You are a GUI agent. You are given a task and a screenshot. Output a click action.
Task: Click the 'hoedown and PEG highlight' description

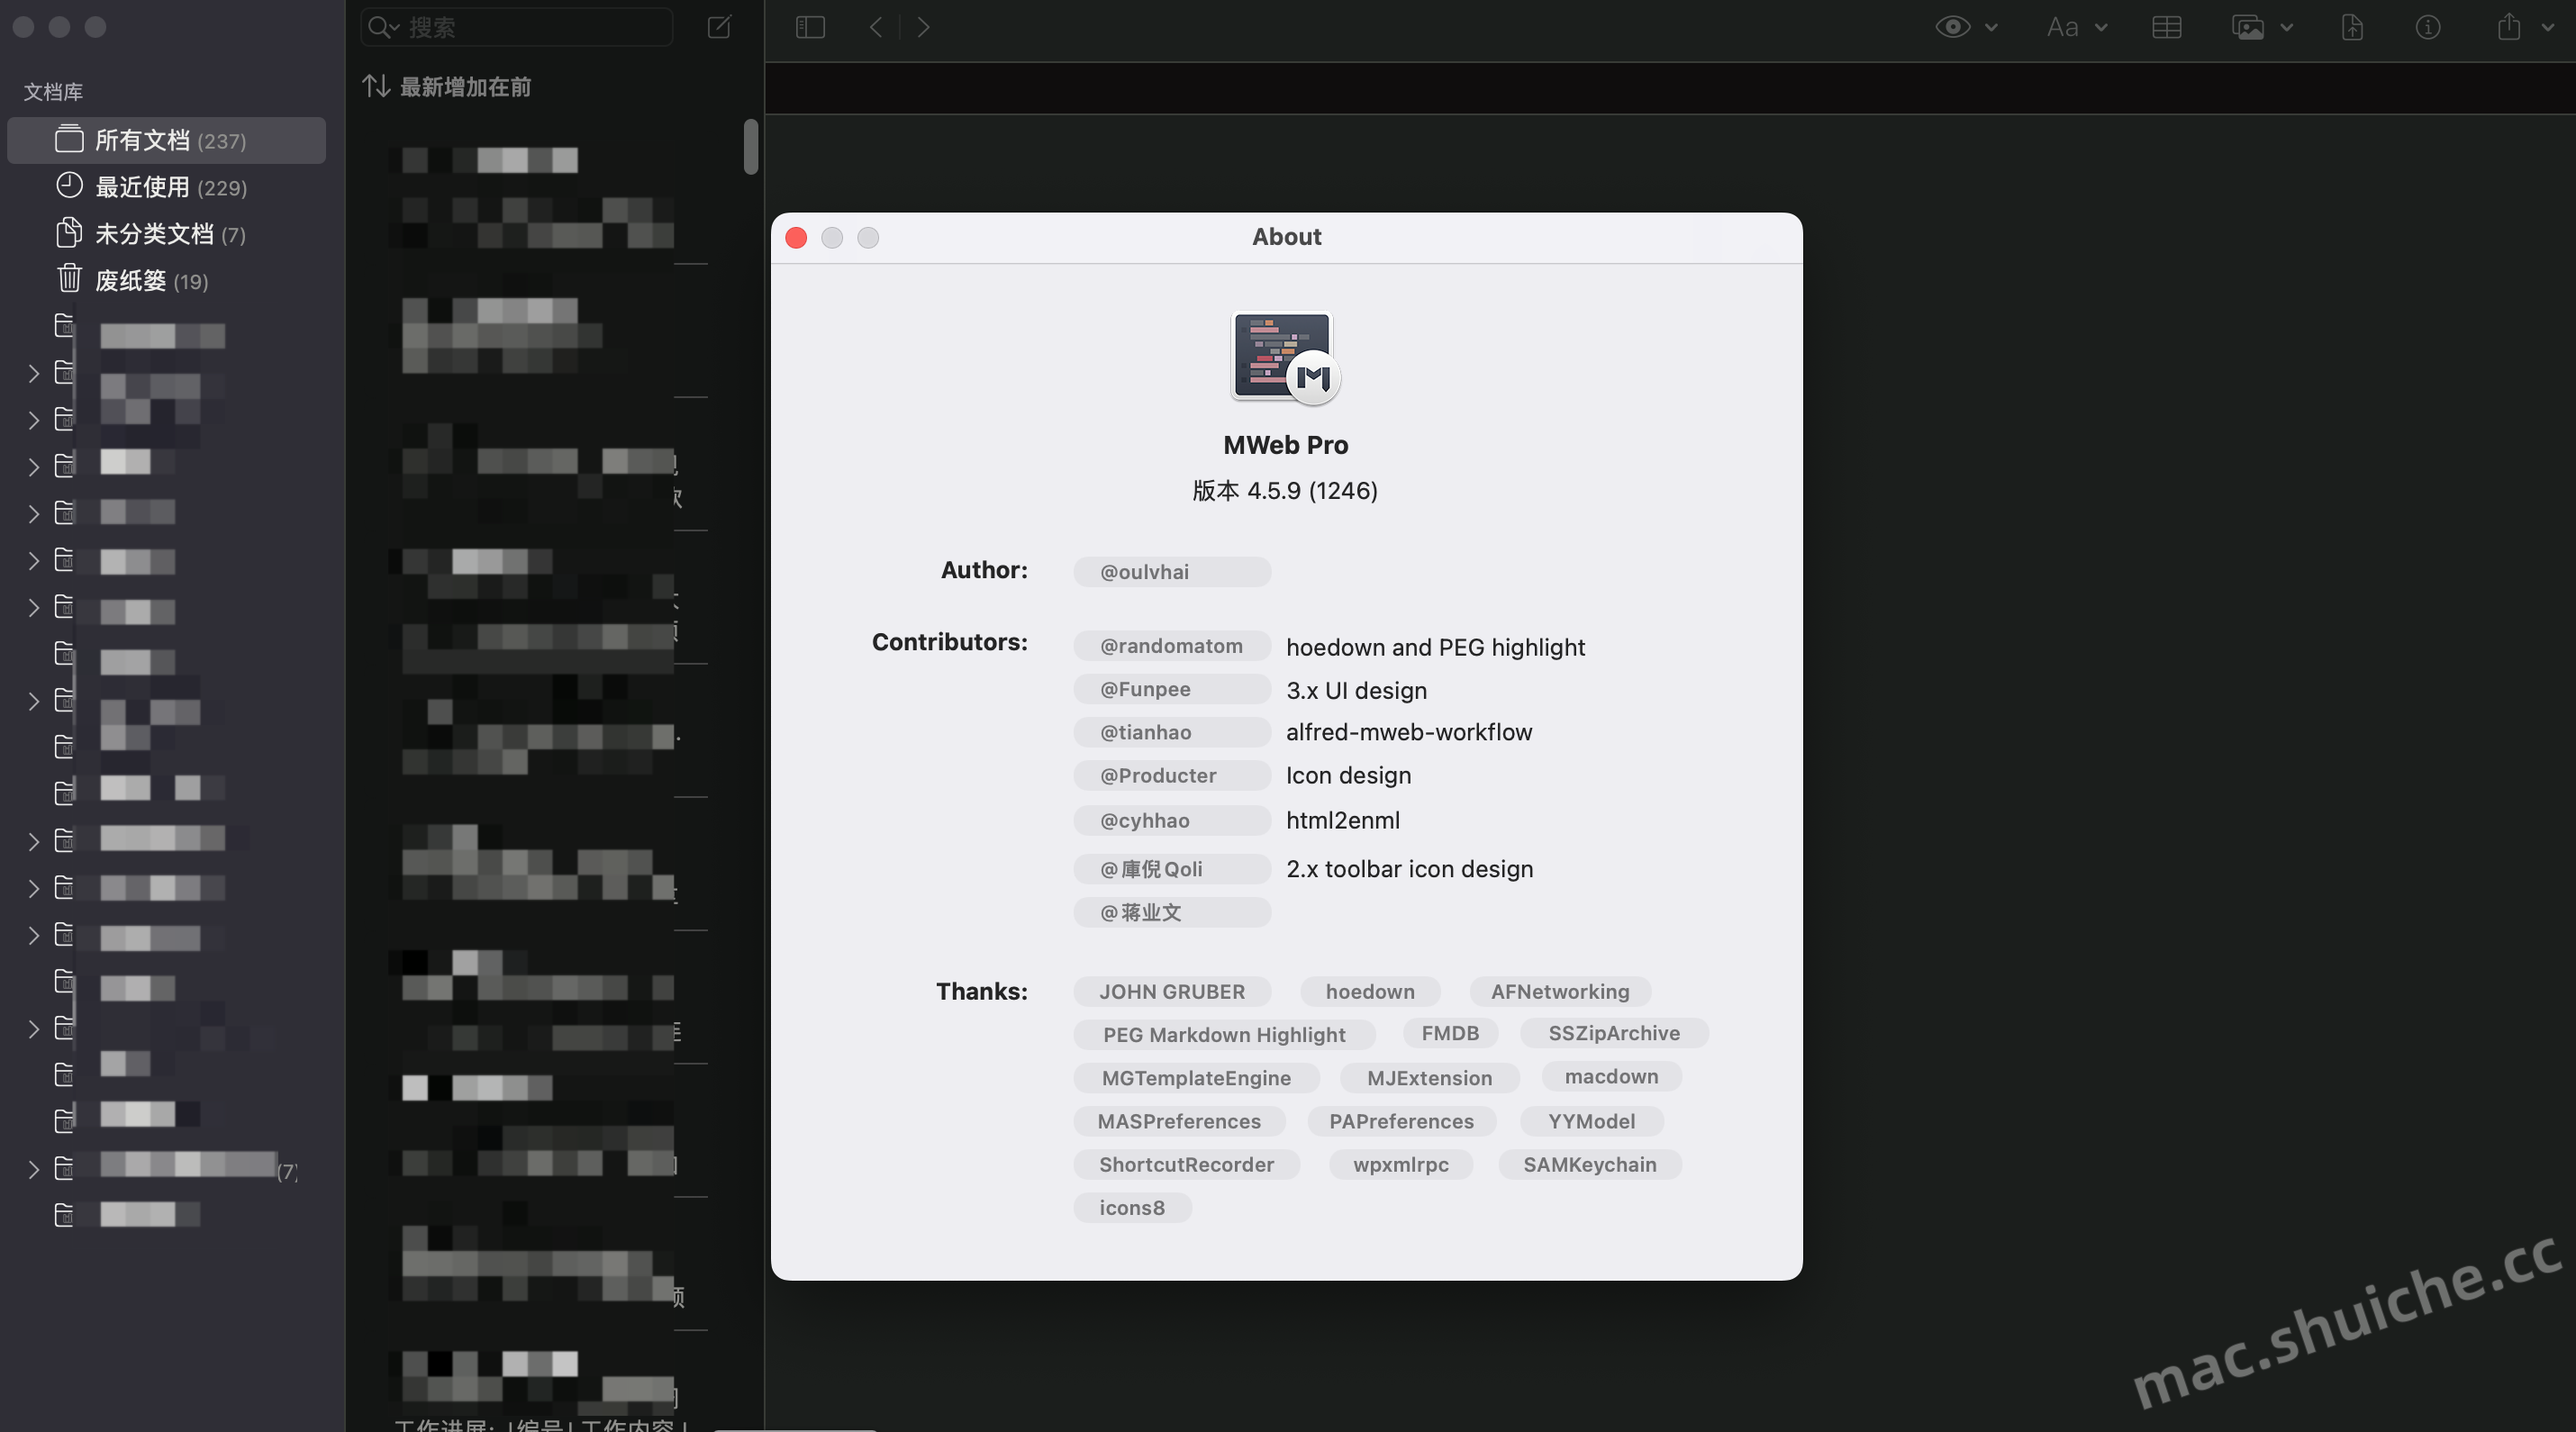pyautogui.click(x=1435, y=647)
